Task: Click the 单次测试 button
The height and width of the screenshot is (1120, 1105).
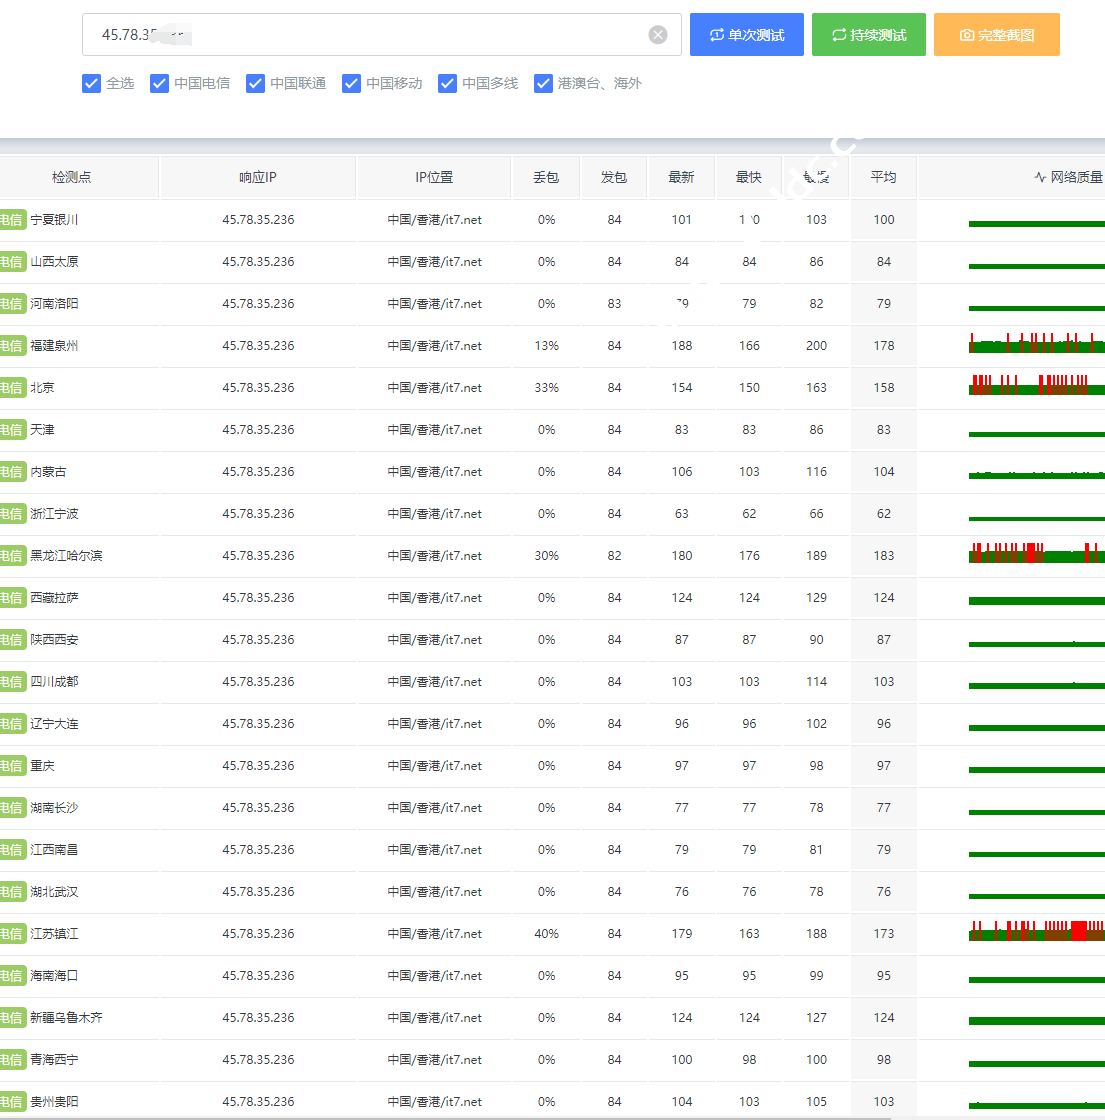Action: point(746,35)
